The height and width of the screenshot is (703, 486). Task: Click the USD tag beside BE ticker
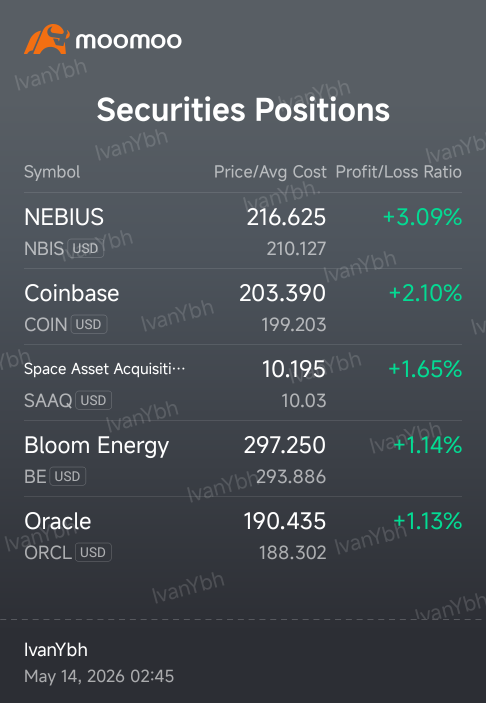click(x=67, y=476)
